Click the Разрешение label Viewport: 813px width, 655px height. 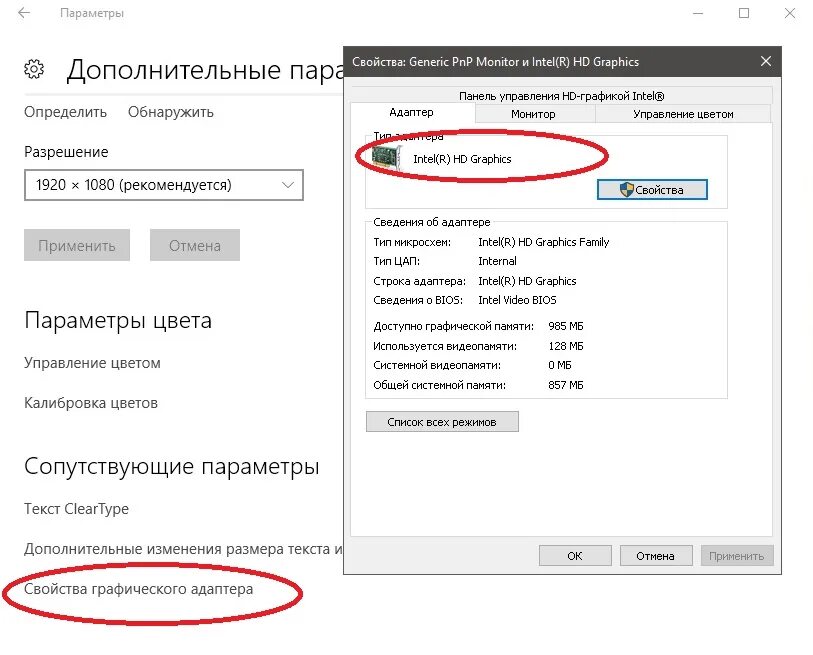pos(66,152)
